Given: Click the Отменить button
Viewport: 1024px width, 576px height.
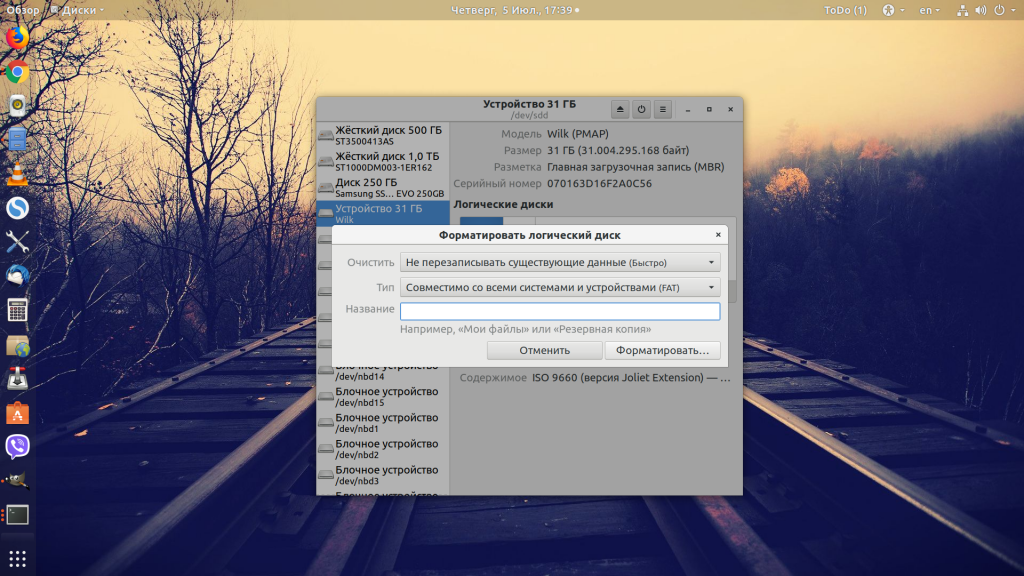Looking at the screenshot, I should point(545,350).
